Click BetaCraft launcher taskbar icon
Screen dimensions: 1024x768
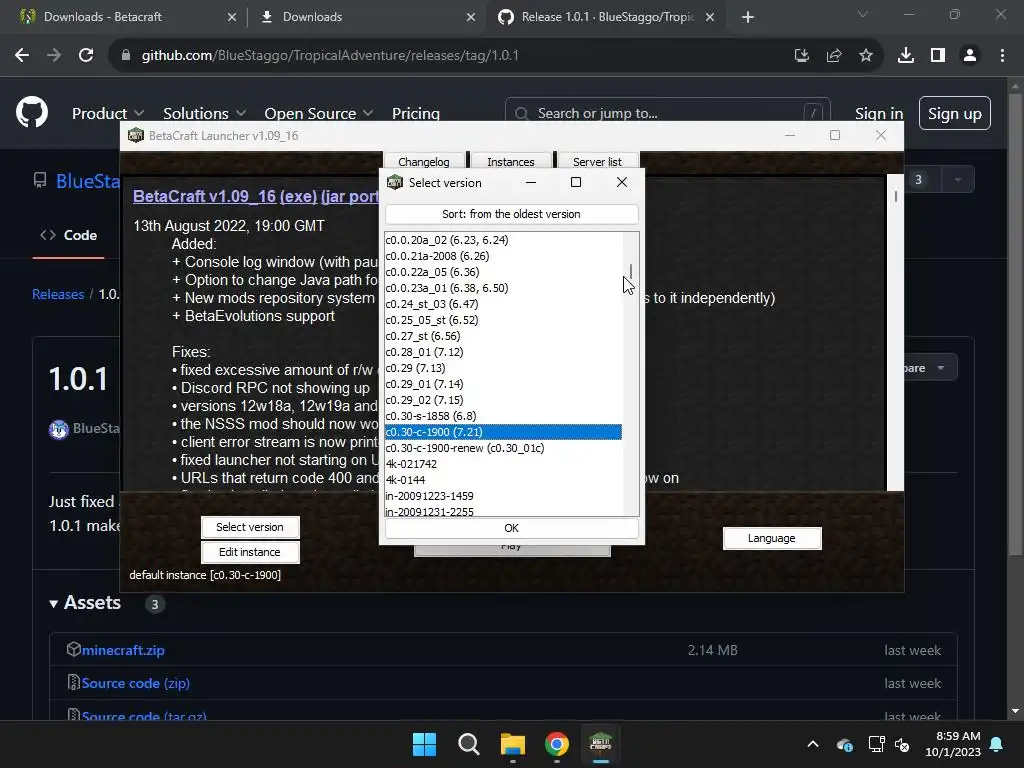pos(601,744)
